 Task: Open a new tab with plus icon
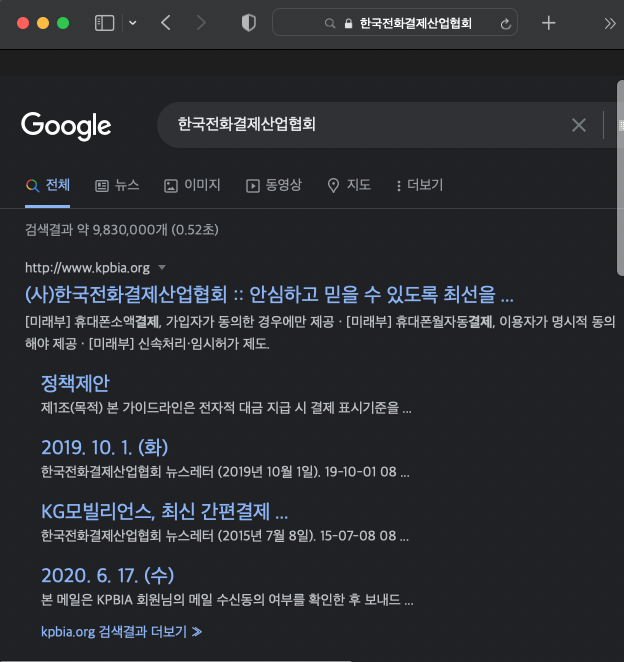tap(548, 23)
